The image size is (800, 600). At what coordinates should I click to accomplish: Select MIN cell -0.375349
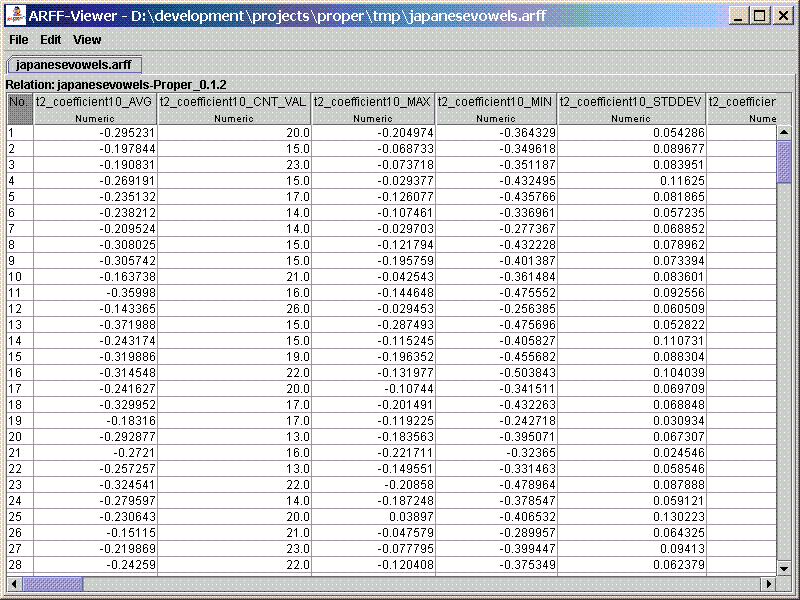[496, 565]
